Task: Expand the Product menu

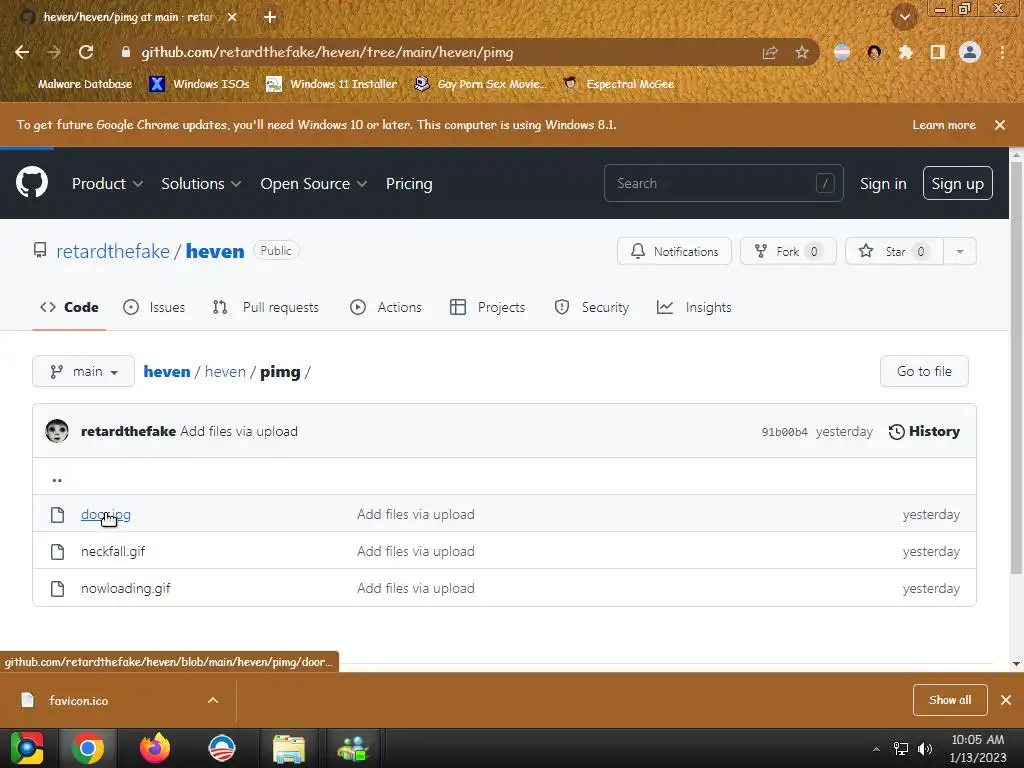Action: pos(107,184)
